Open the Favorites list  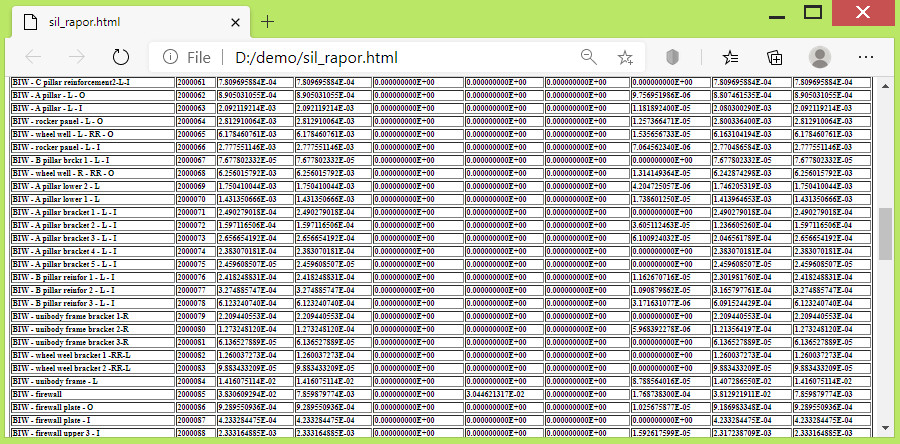(731, 57)
